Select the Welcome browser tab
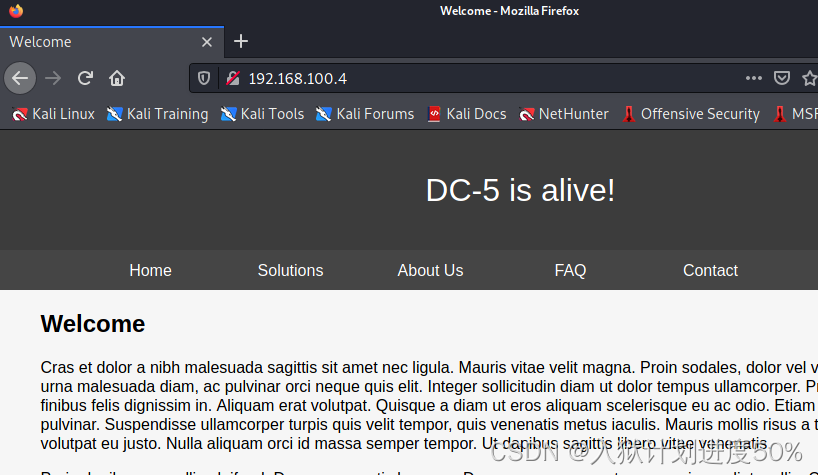Screen dimensions: 818x475 click(112, 42)
